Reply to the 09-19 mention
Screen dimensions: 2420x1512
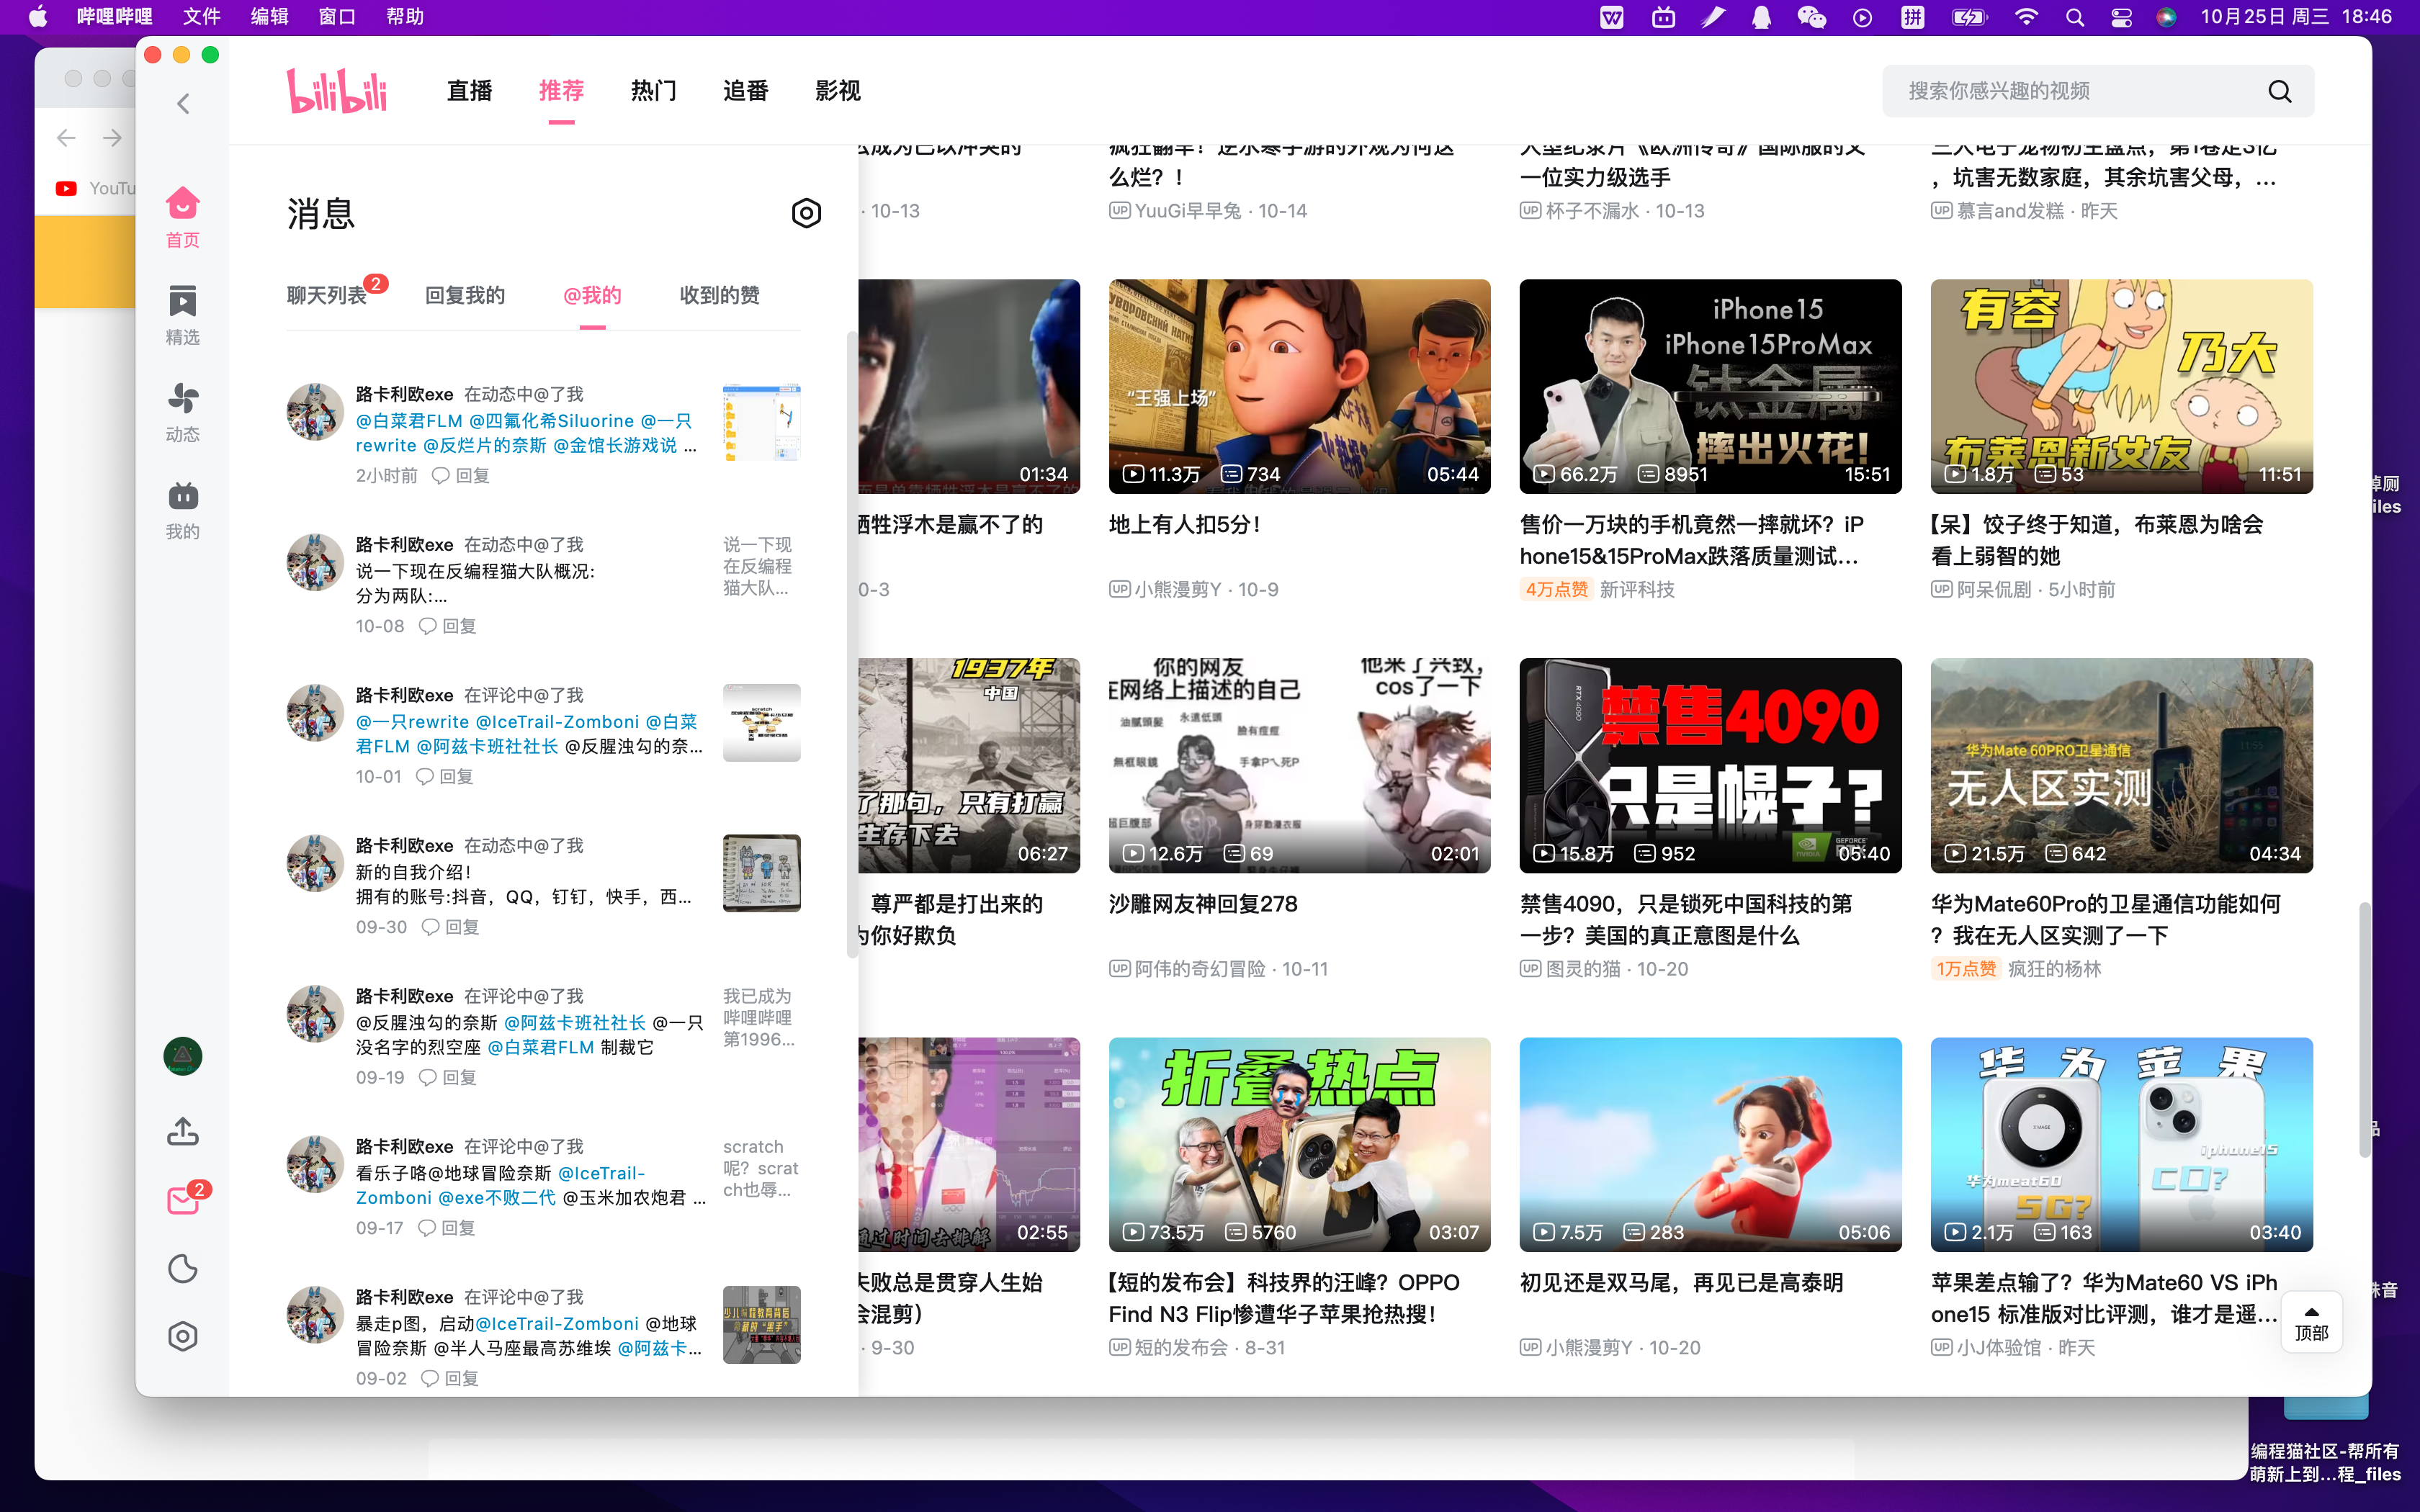tap(447, 1077)
